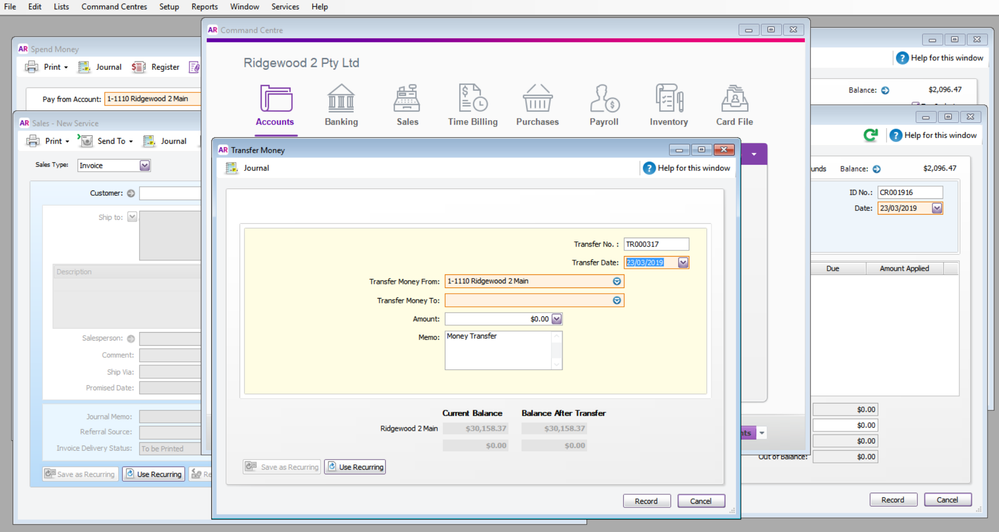Screen dimensions: 999x532
Task: Click the Transfer No. input field
Action: click(656, 244)
